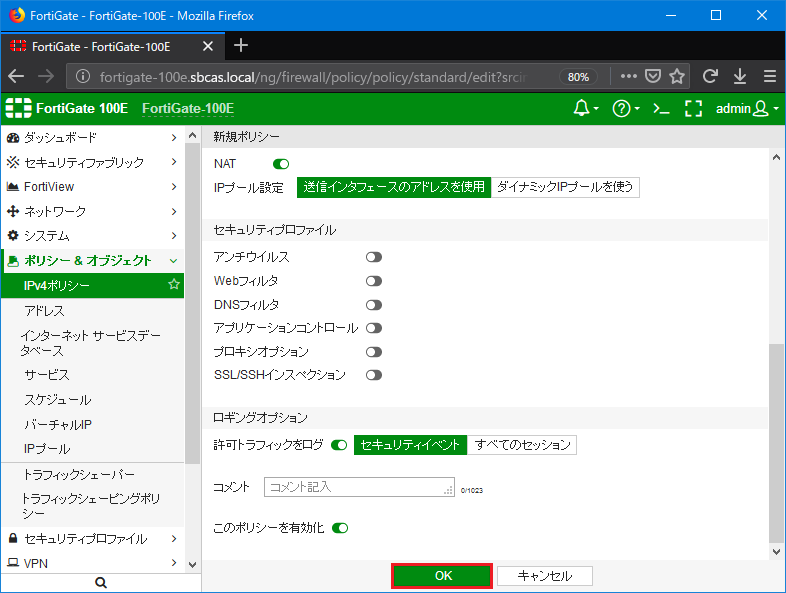Open the admin user menu

tap(747, 108)
